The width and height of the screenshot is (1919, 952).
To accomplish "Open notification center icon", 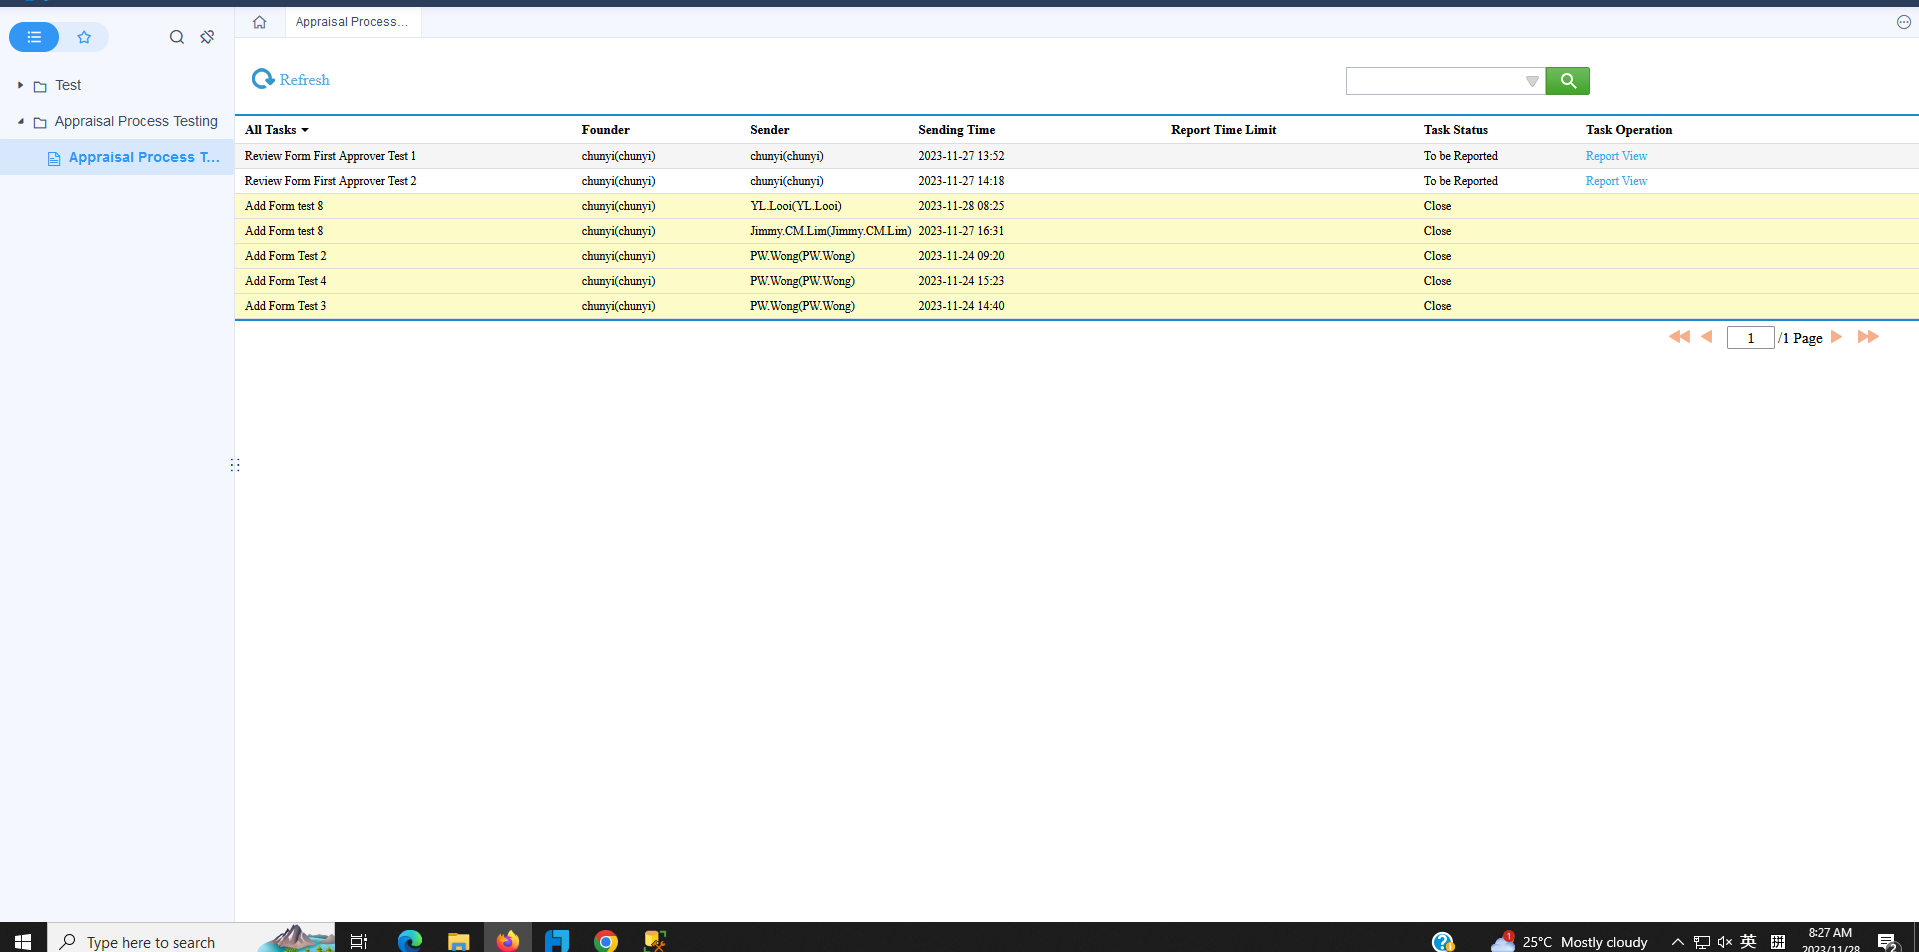I will click(1887, 942).
